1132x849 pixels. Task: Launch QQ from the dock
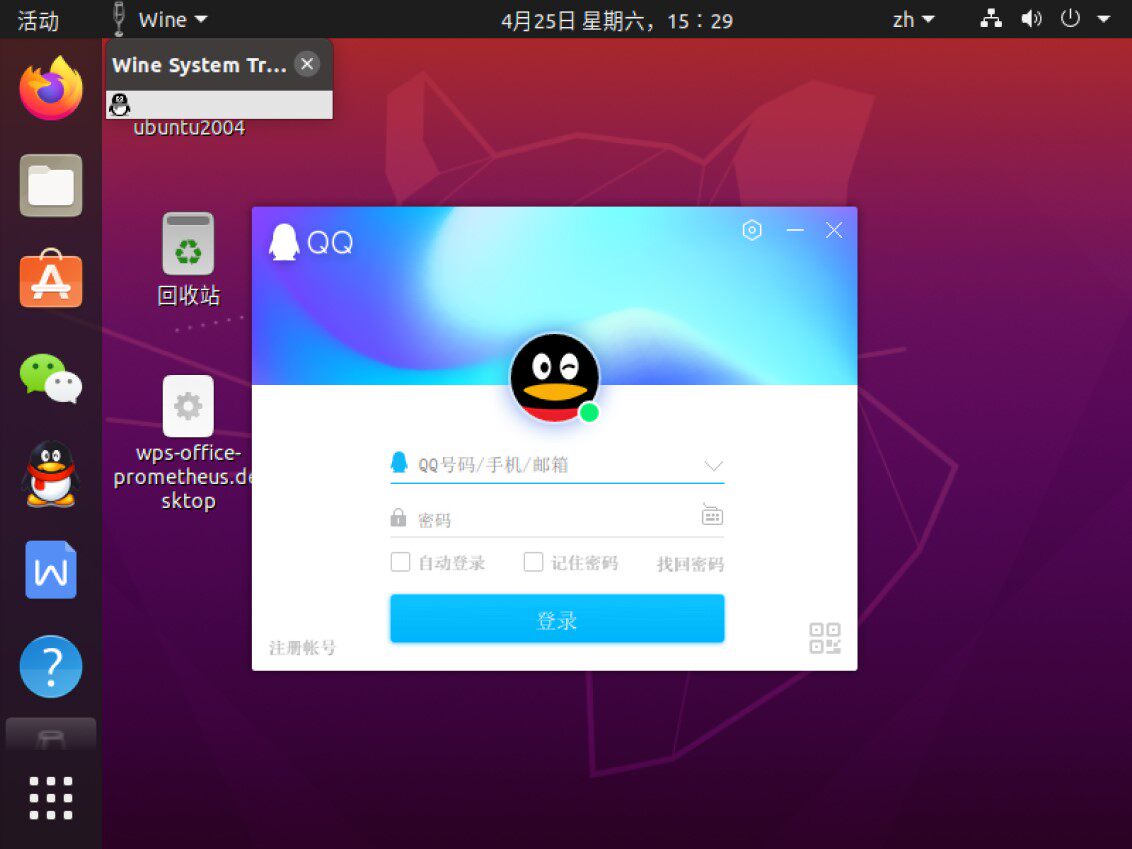pyautogui.click(x=51, y=474)
